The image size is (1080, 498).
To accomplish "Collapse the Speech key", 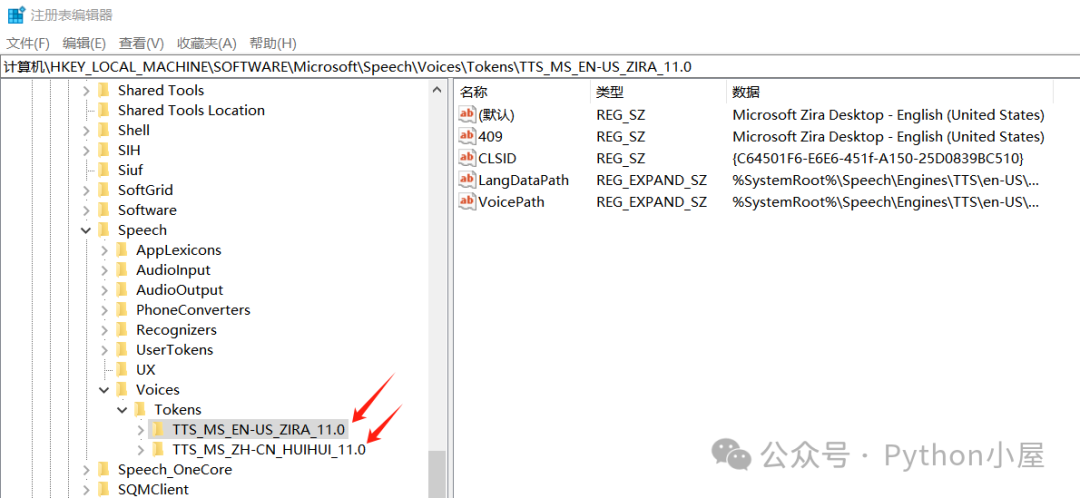I will coord(86,230).
